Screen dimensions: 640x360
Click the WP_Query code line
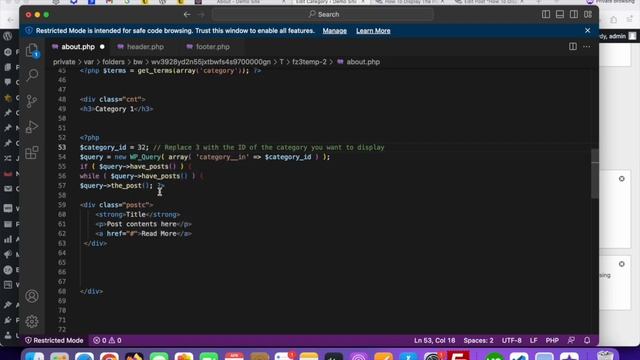tap(204, 157)
